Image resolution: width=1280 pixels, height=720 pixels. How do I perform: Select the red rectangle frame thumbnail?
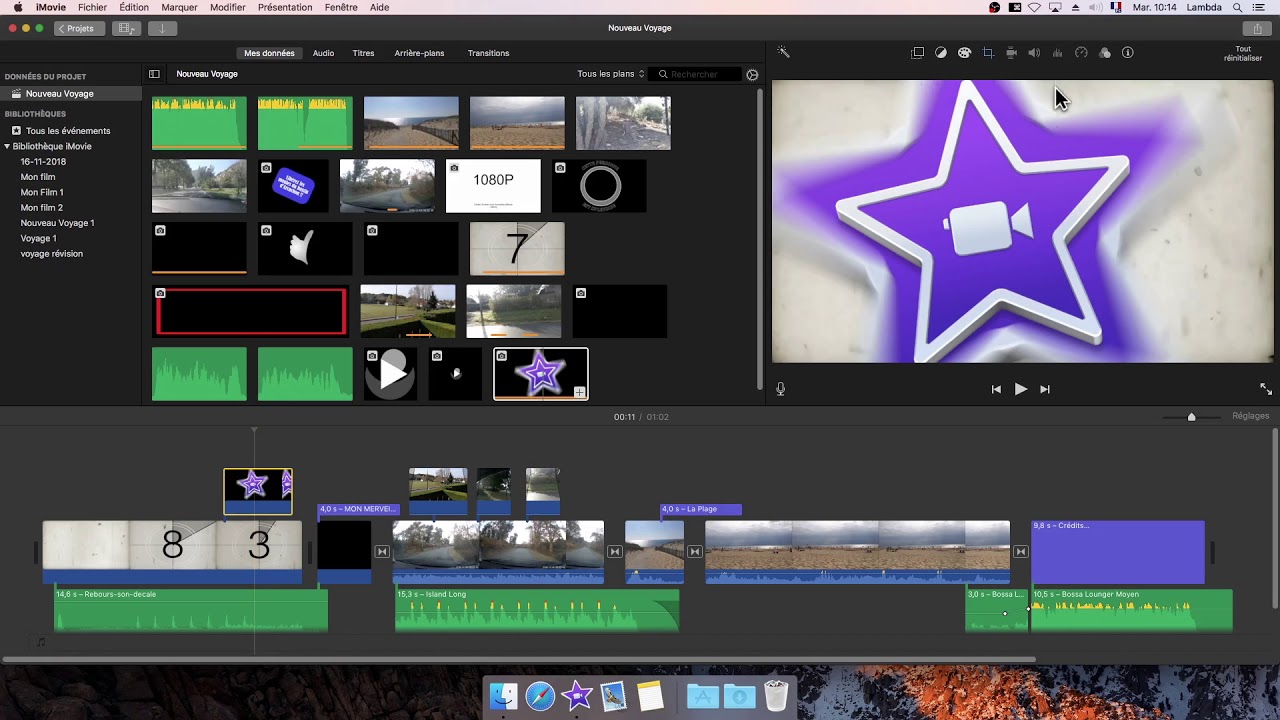(x=251, y=311)
